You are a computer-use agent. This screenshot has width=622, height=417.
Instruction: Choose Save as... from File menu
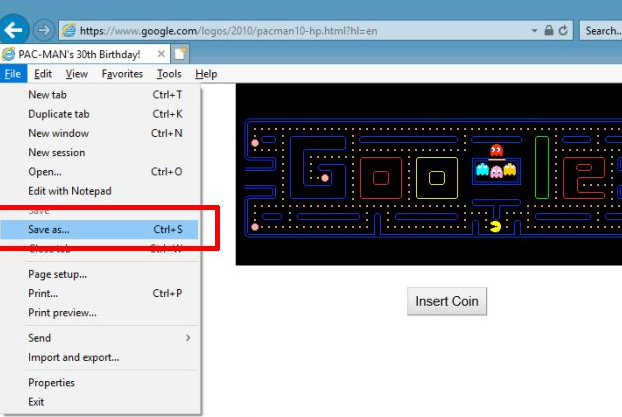[x=49, y=229]
